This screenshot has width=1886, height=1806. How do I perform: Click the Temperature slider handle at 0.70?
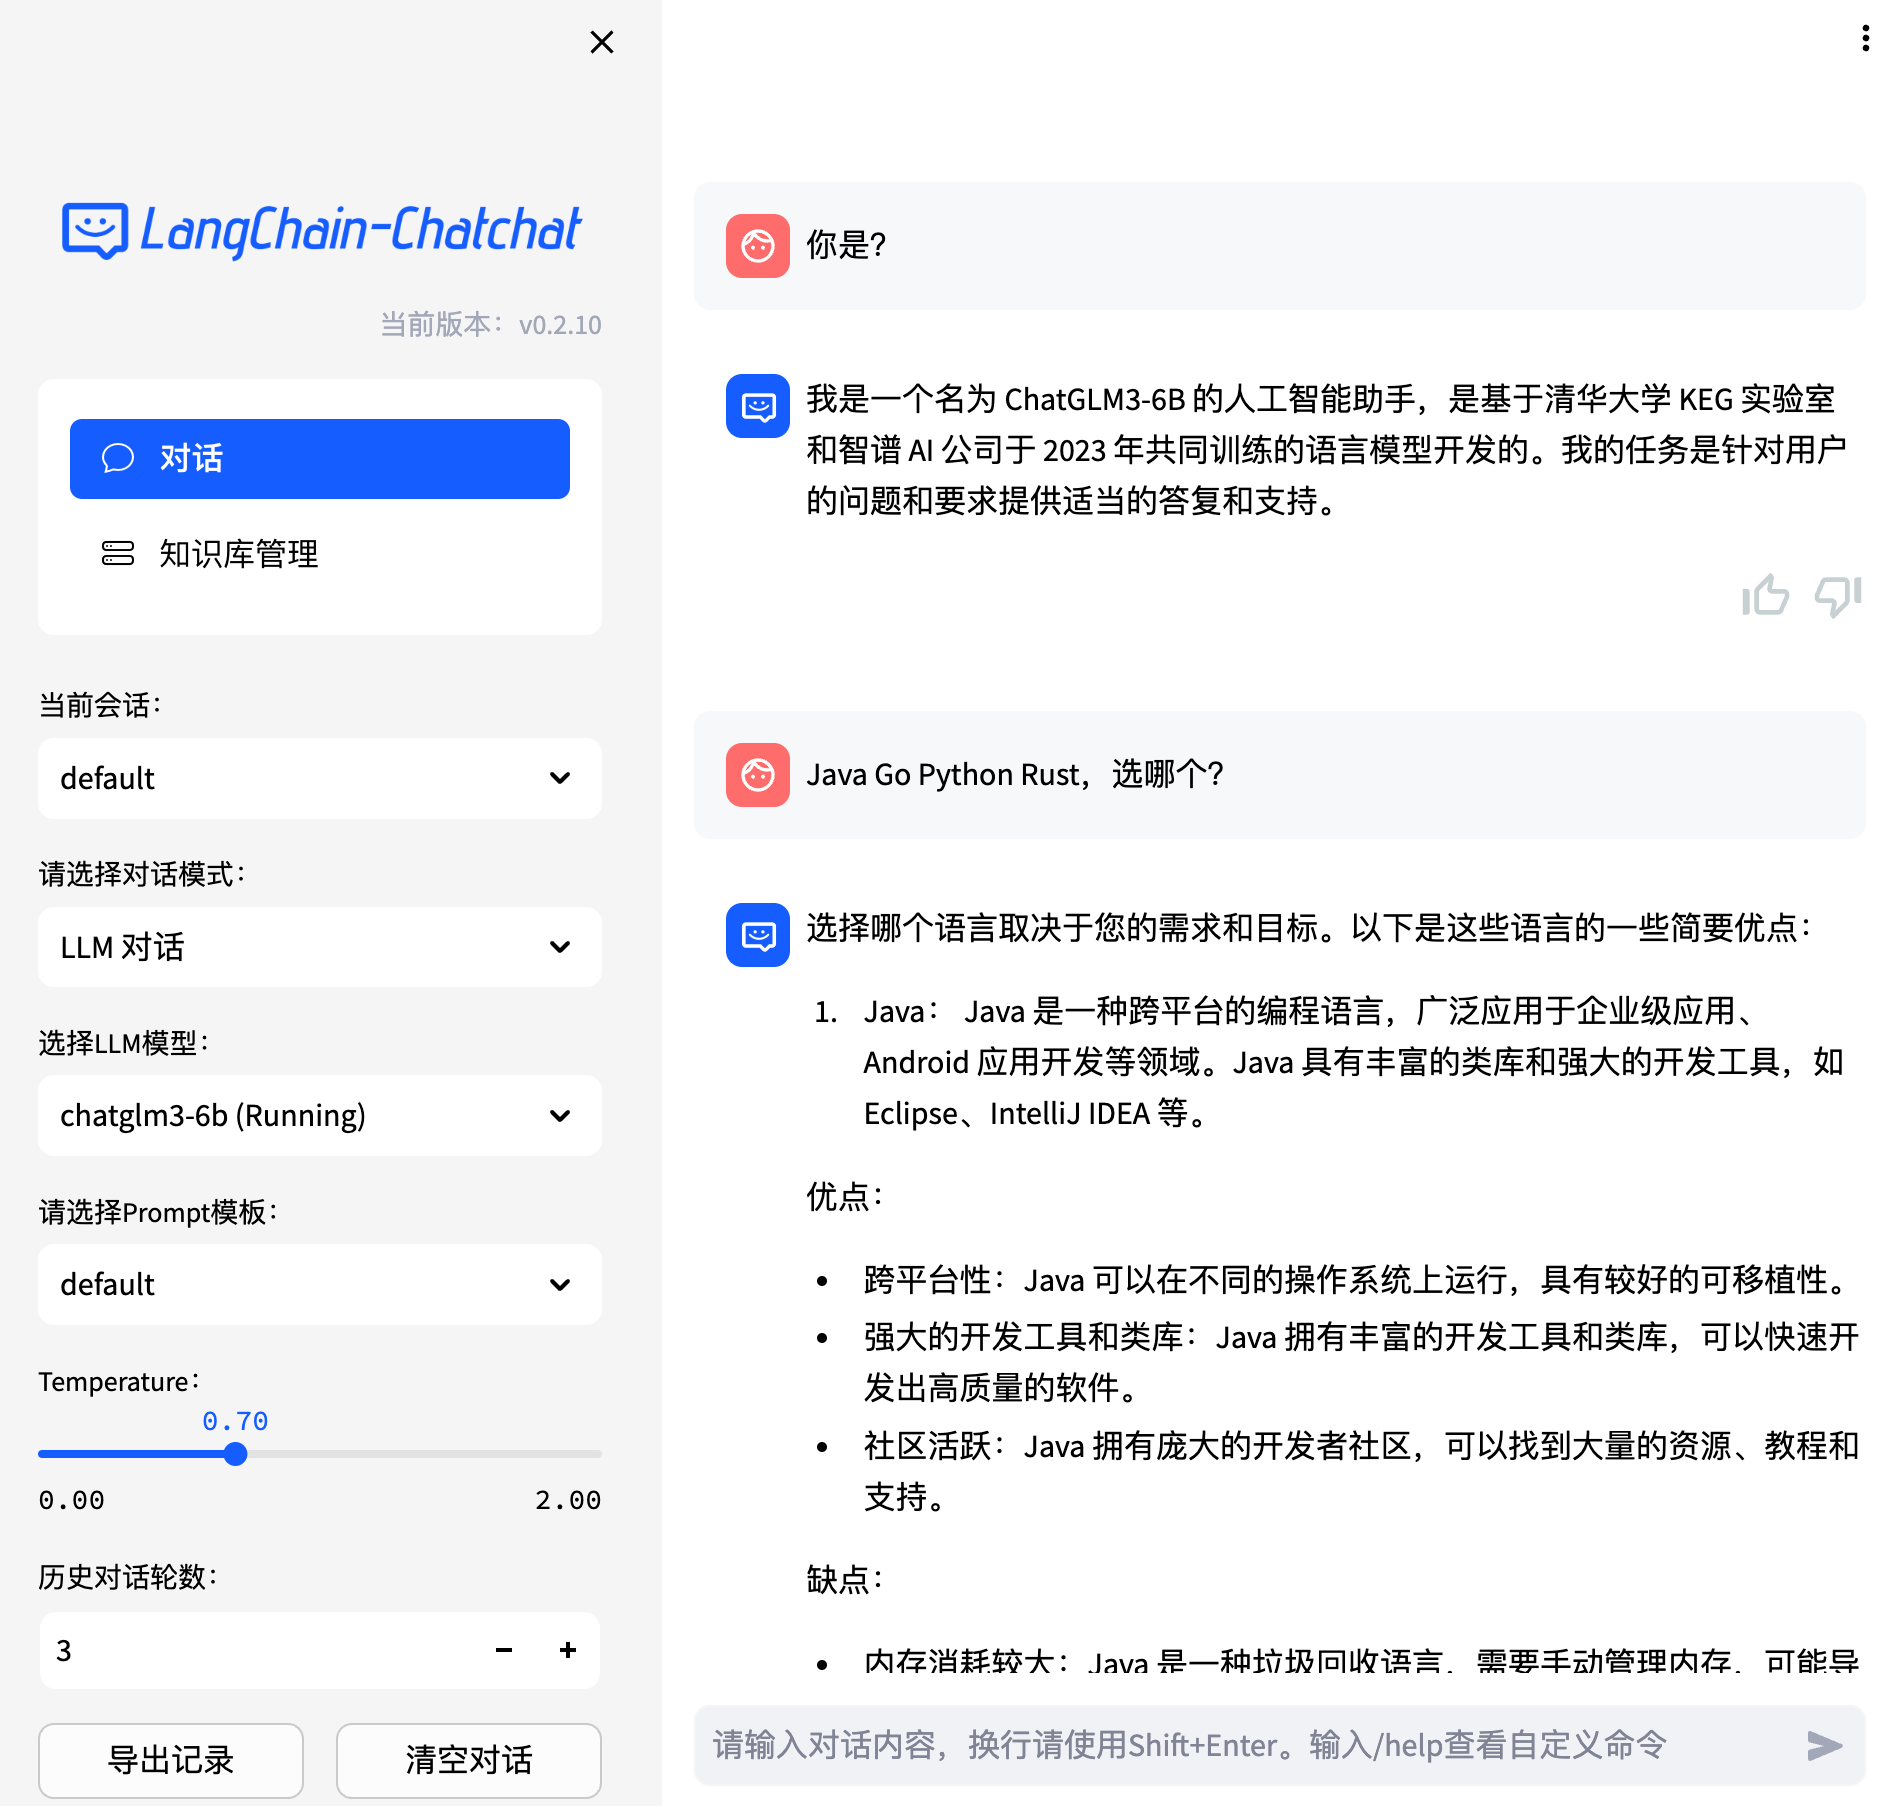tap(236, 1454)
